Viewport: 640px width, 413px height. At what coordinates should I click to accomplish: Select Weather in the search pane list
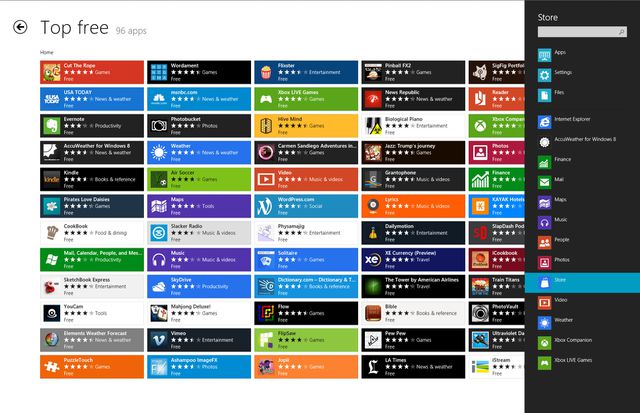point(582,322)
